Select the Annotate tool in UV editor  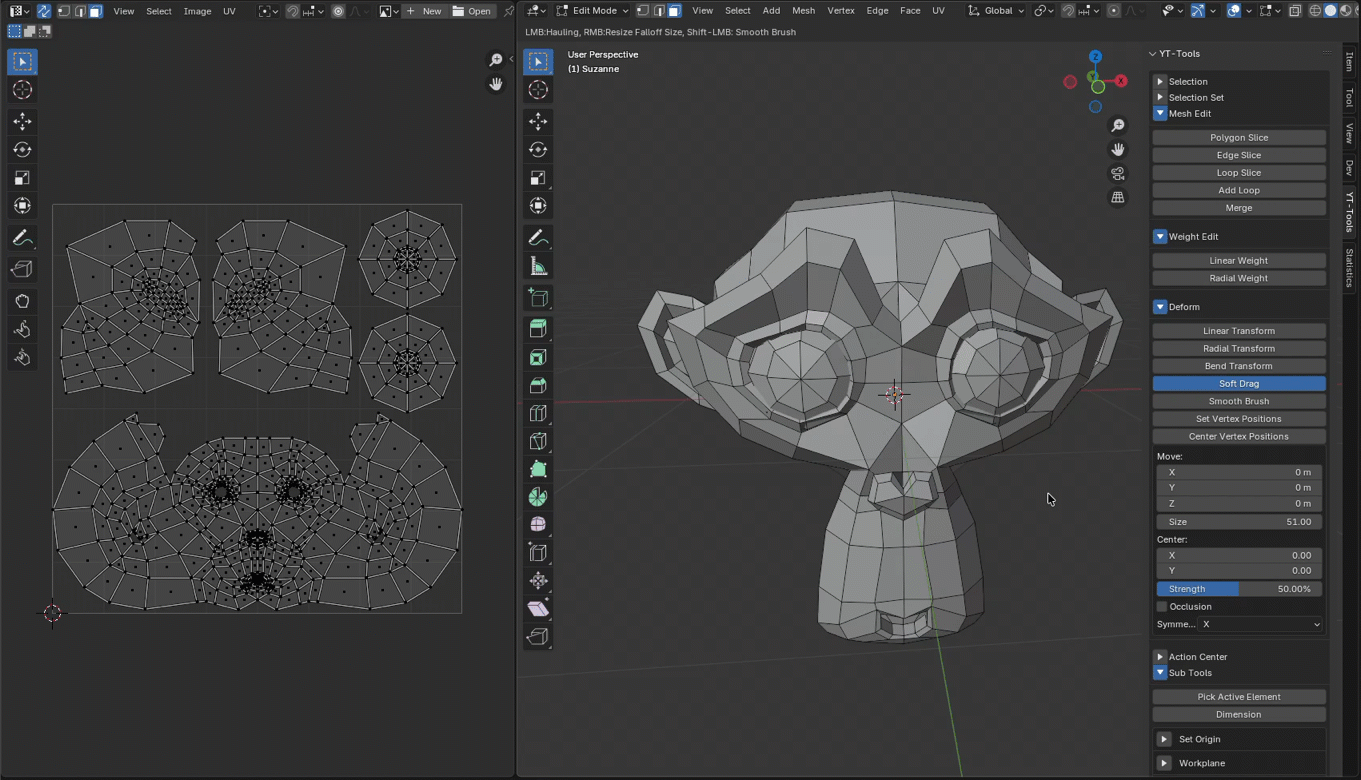pyautogui.click(x=22, y=239)
